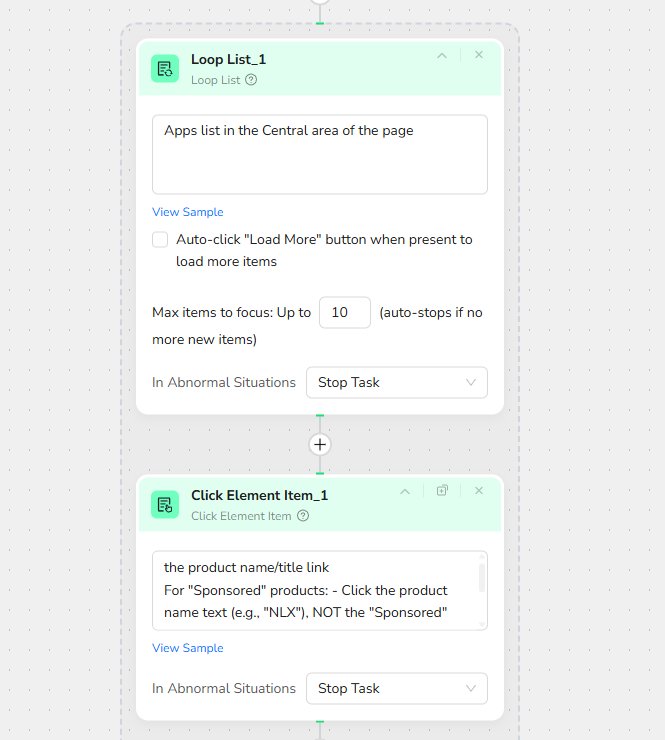
Task: Open help for Click Element Item
Action: 303,516
